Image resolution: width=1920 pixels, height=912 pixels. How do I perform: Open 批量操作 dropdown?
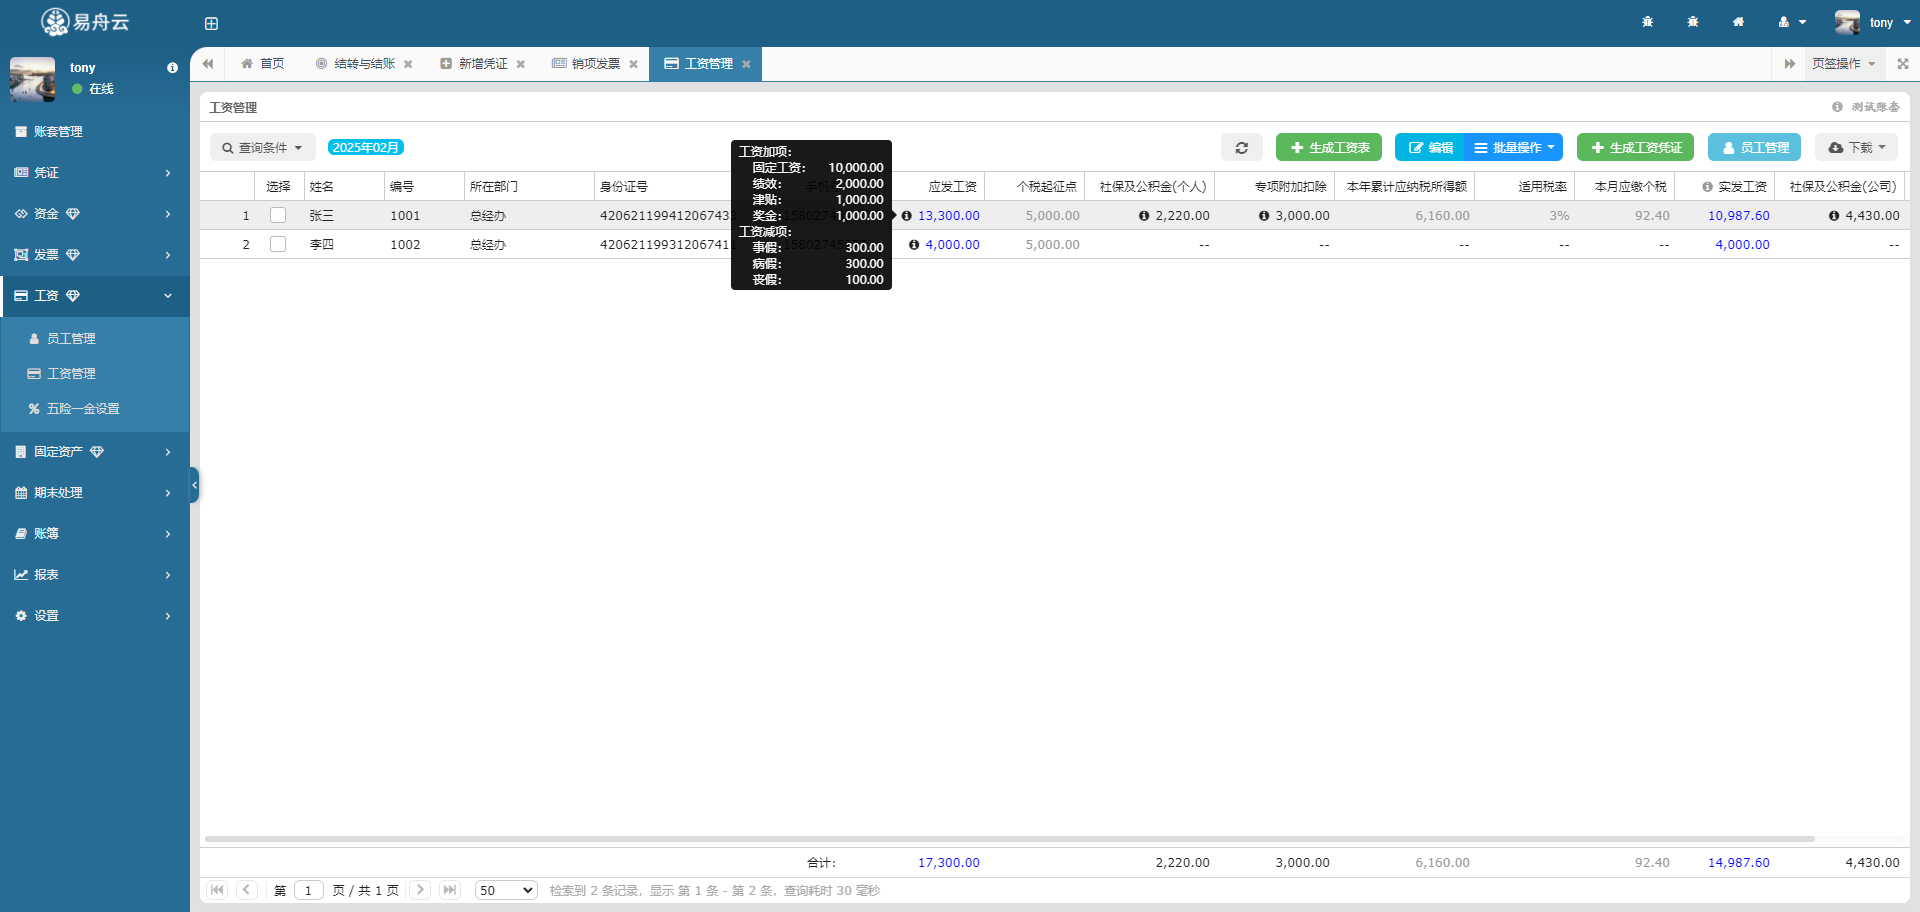pyautogui.click(x=1514, y=147)
